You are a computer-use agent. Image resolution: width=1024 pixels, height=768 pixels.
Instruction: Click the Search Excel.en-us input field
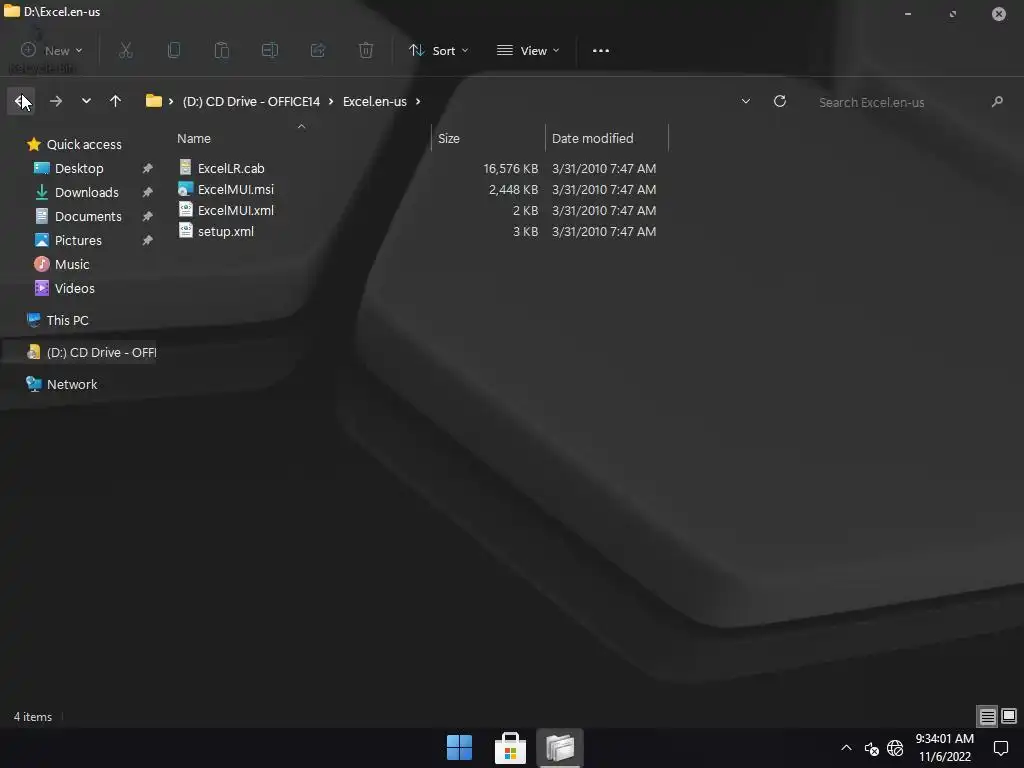point(901,102)
